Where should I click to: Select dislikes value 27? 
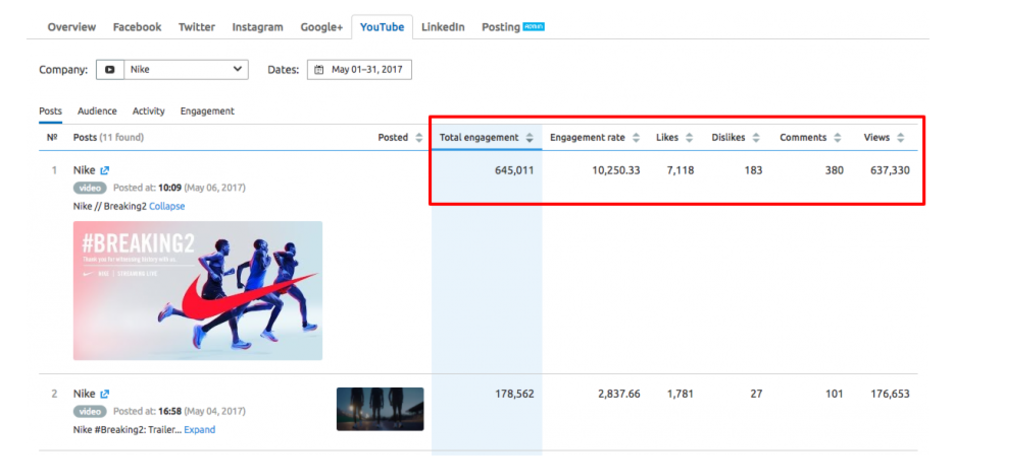point(756,394)
